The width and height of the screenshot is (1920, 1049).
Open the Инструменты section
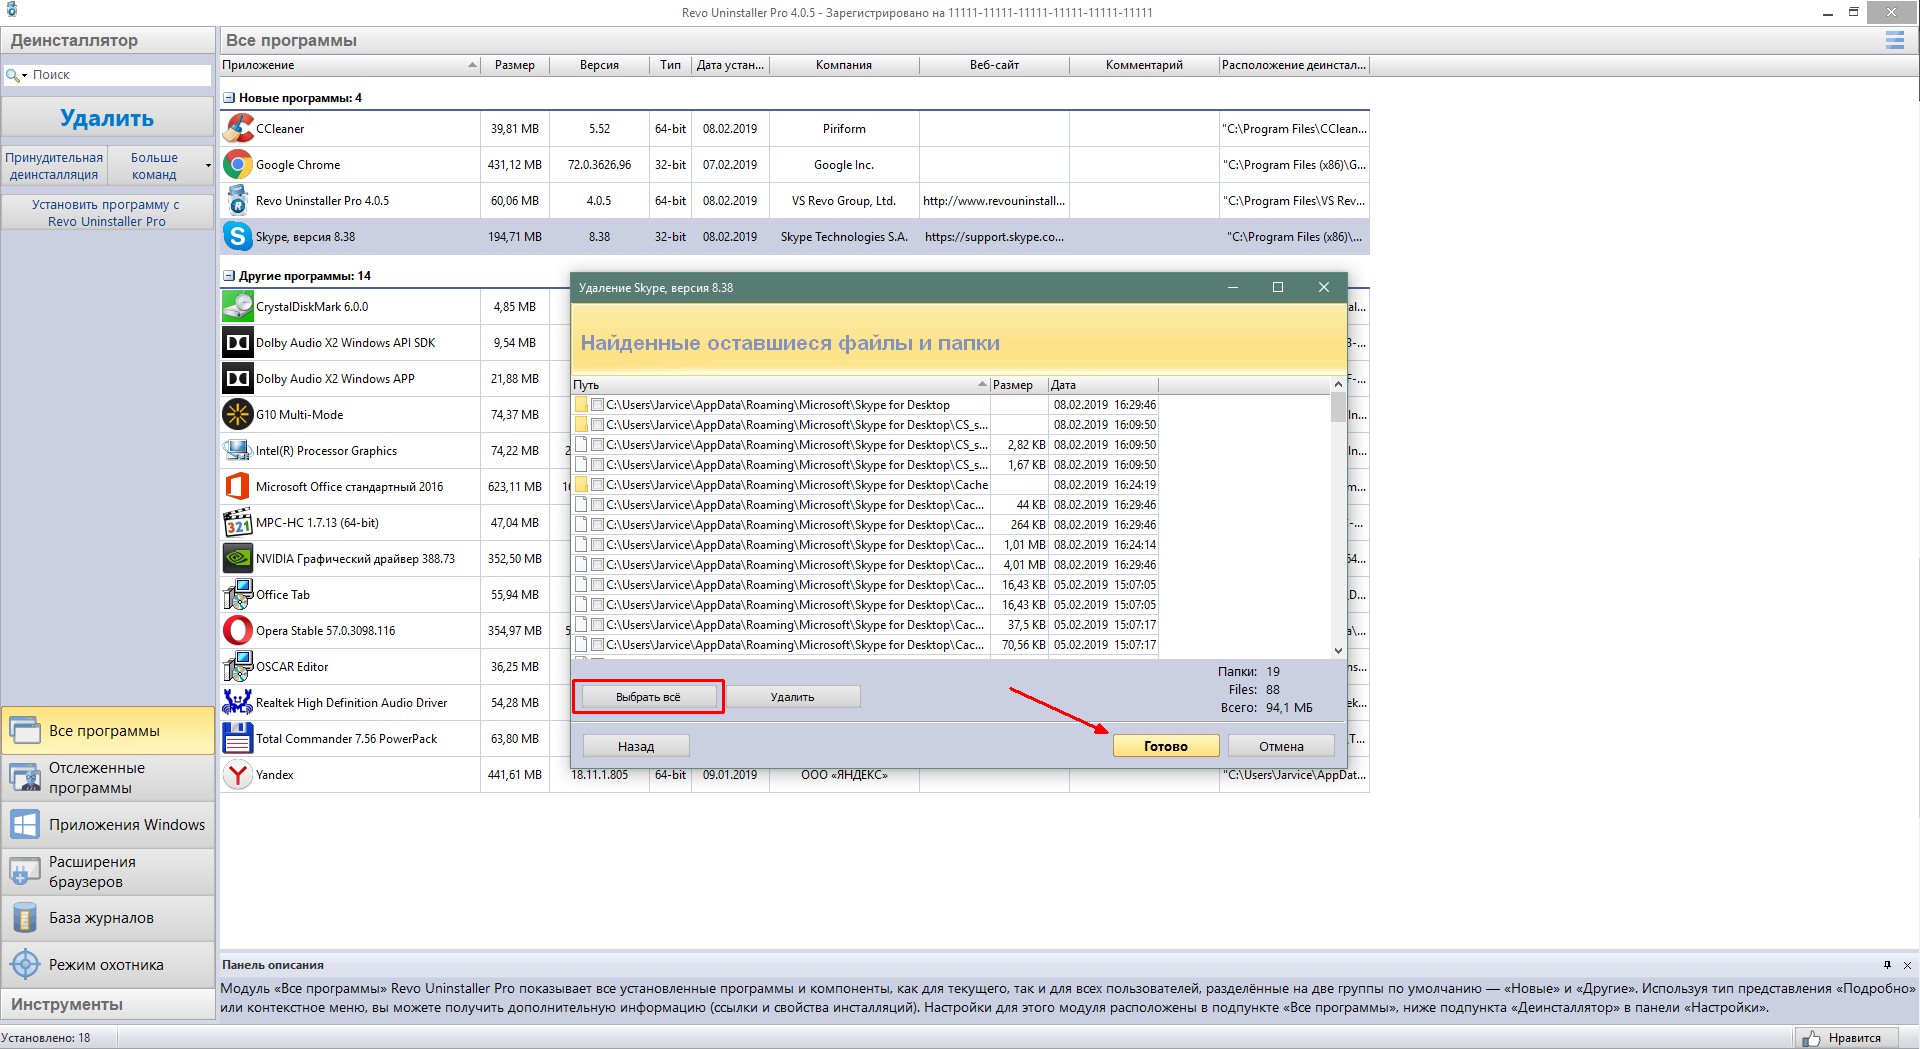point(108,1004)
